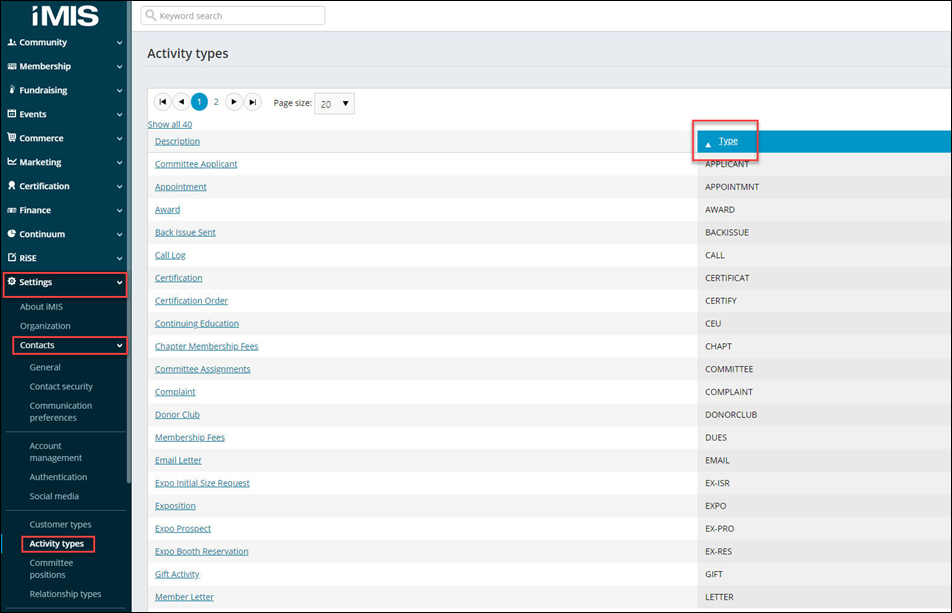Click the Keyword search input field
Viewport: 952px width, 613px height.
(x=240, y=16)
